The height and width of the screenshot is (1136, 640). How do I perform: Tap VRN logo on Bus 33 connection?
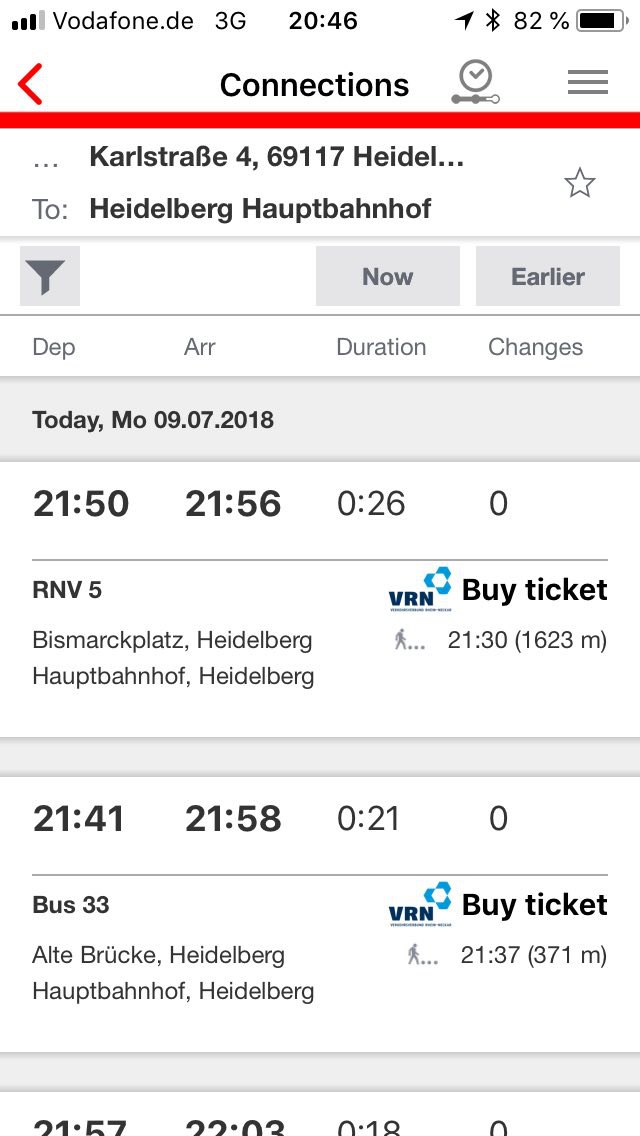419,905
